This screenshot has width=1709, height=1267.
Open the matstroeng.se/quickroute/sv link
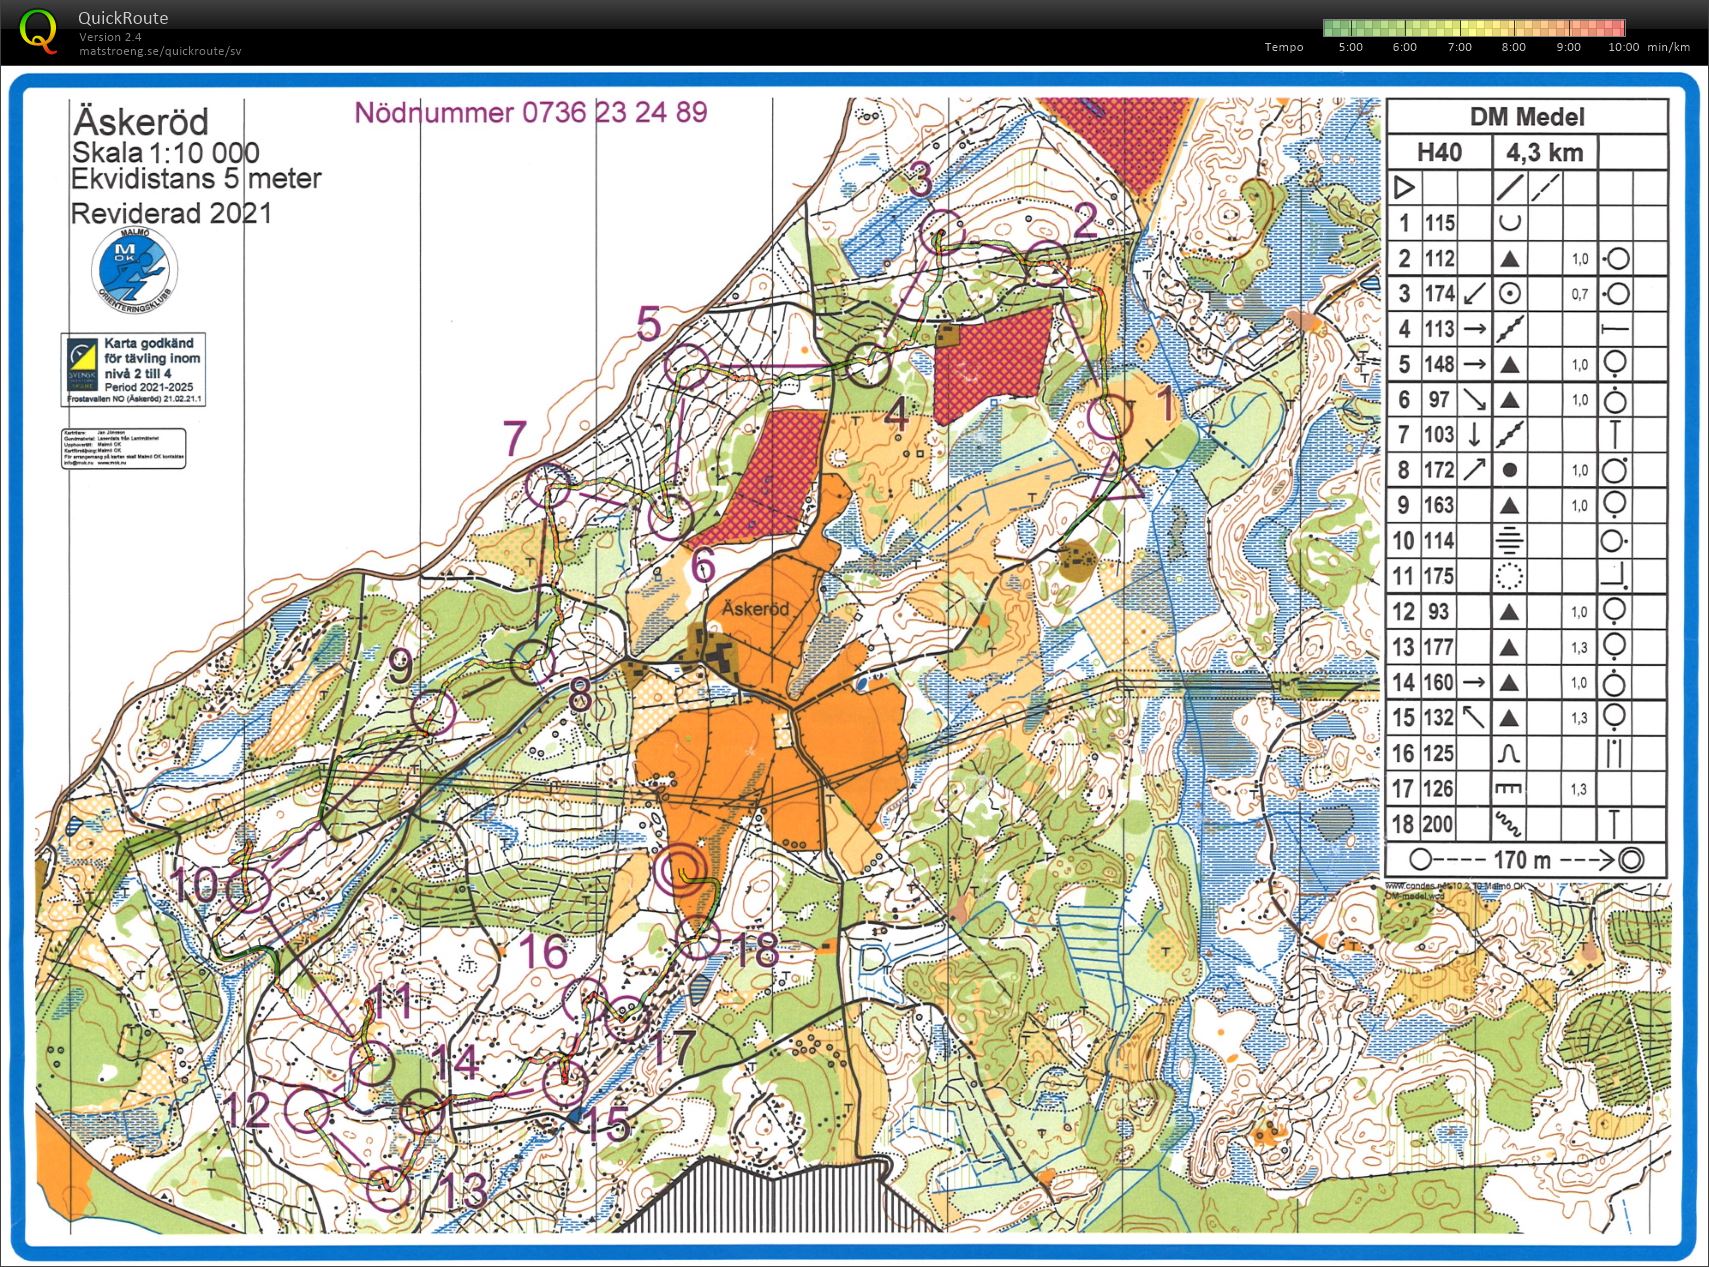click(x=160, y=51)
